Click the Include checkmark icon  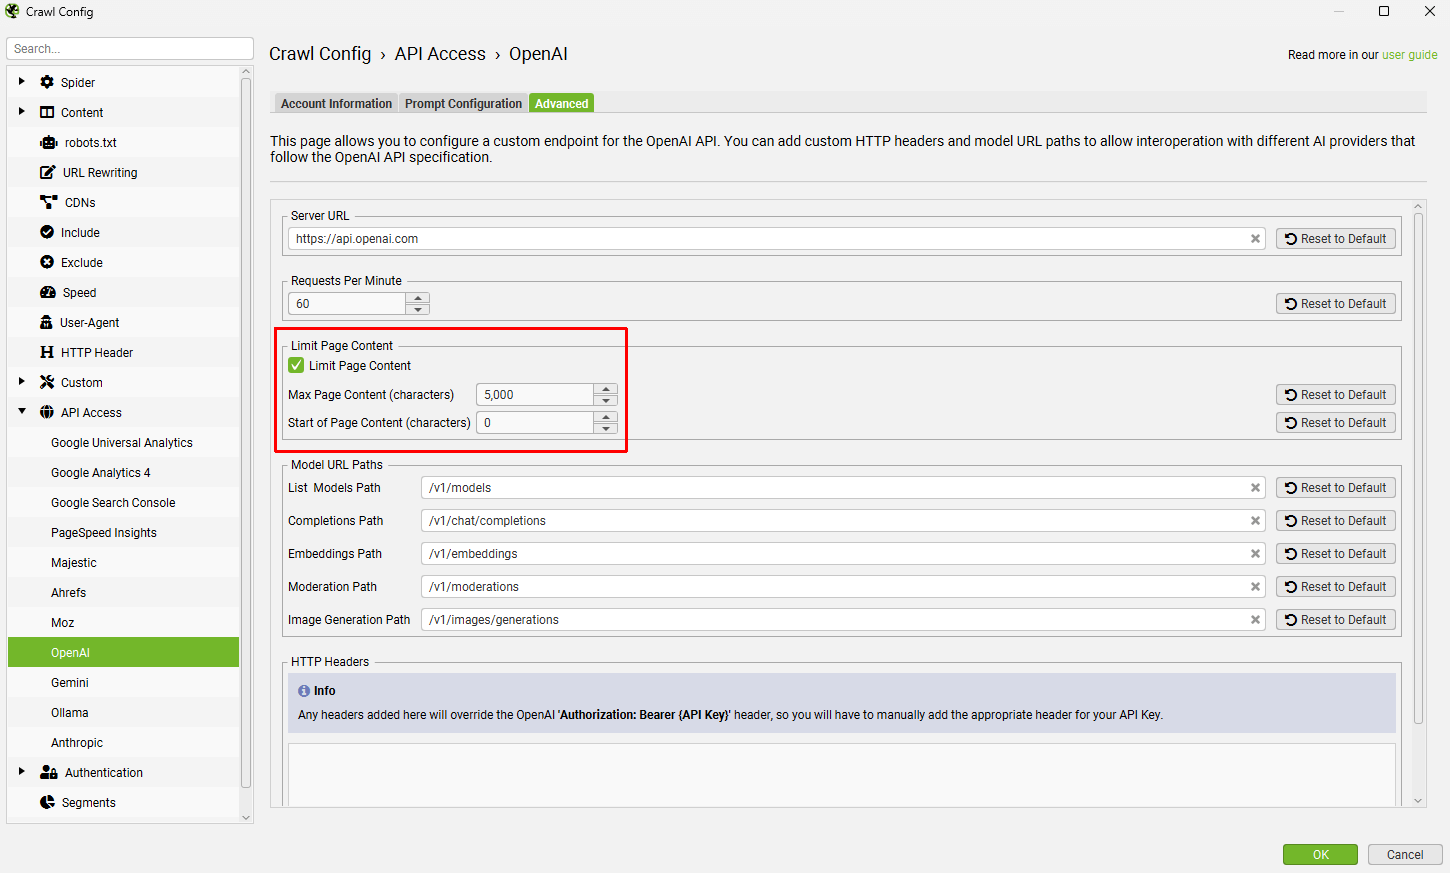click(47, 232)
